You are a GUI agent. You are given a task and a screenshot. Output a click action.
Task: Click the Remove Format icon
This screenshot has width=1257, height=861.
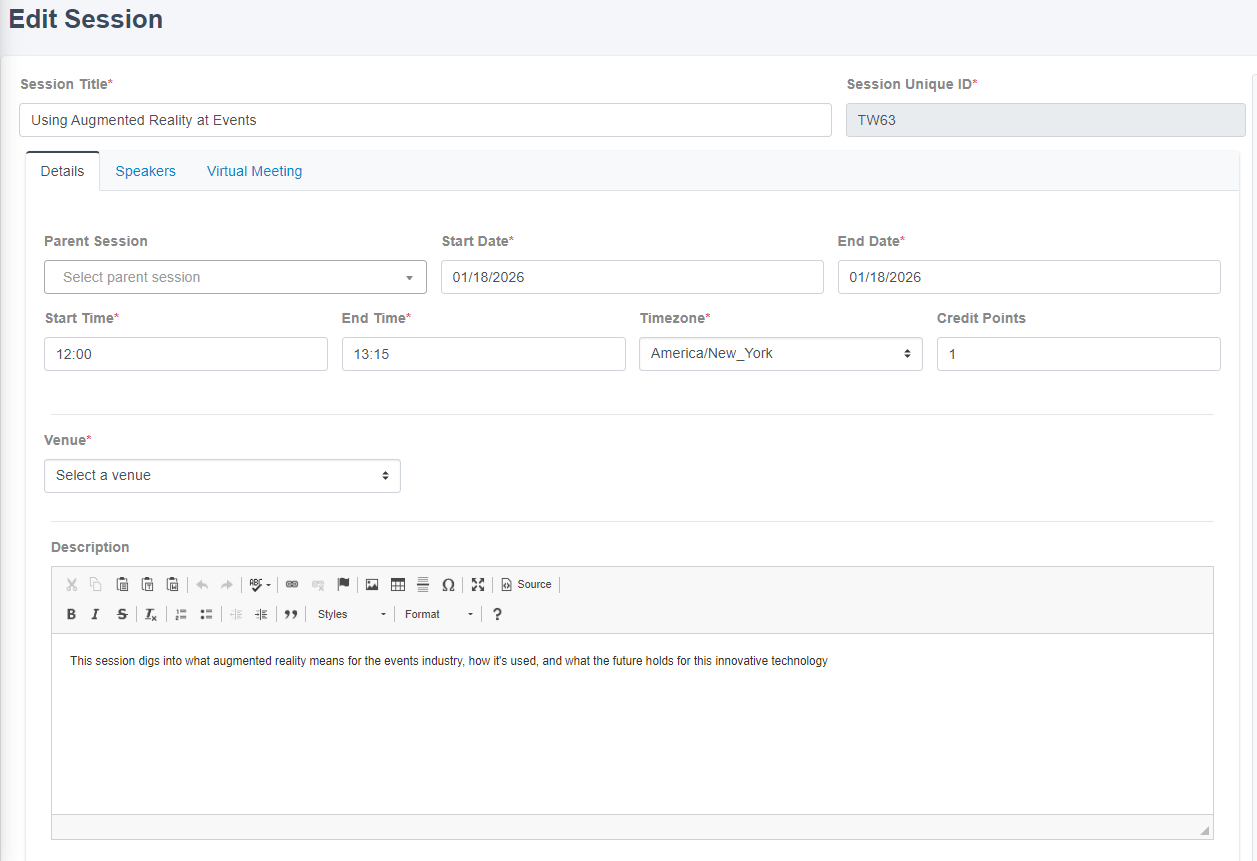151,614
